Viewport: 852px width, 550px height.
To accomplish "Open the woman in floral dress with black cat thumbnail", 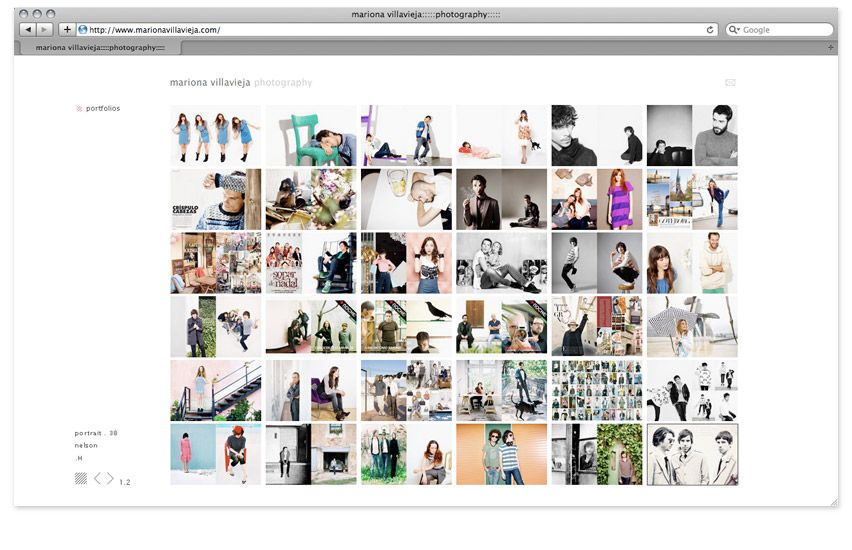I will tap(502, 135).
